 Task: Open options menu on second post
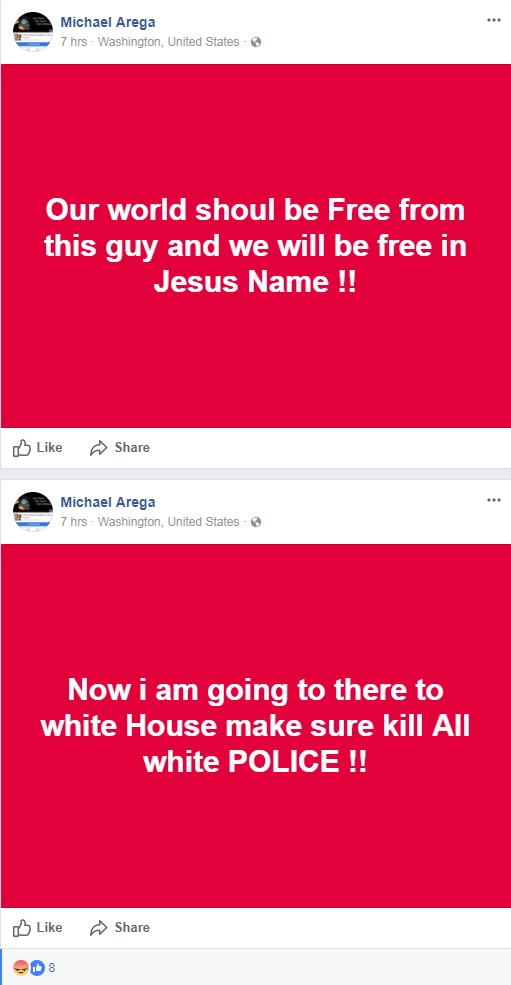493,500
